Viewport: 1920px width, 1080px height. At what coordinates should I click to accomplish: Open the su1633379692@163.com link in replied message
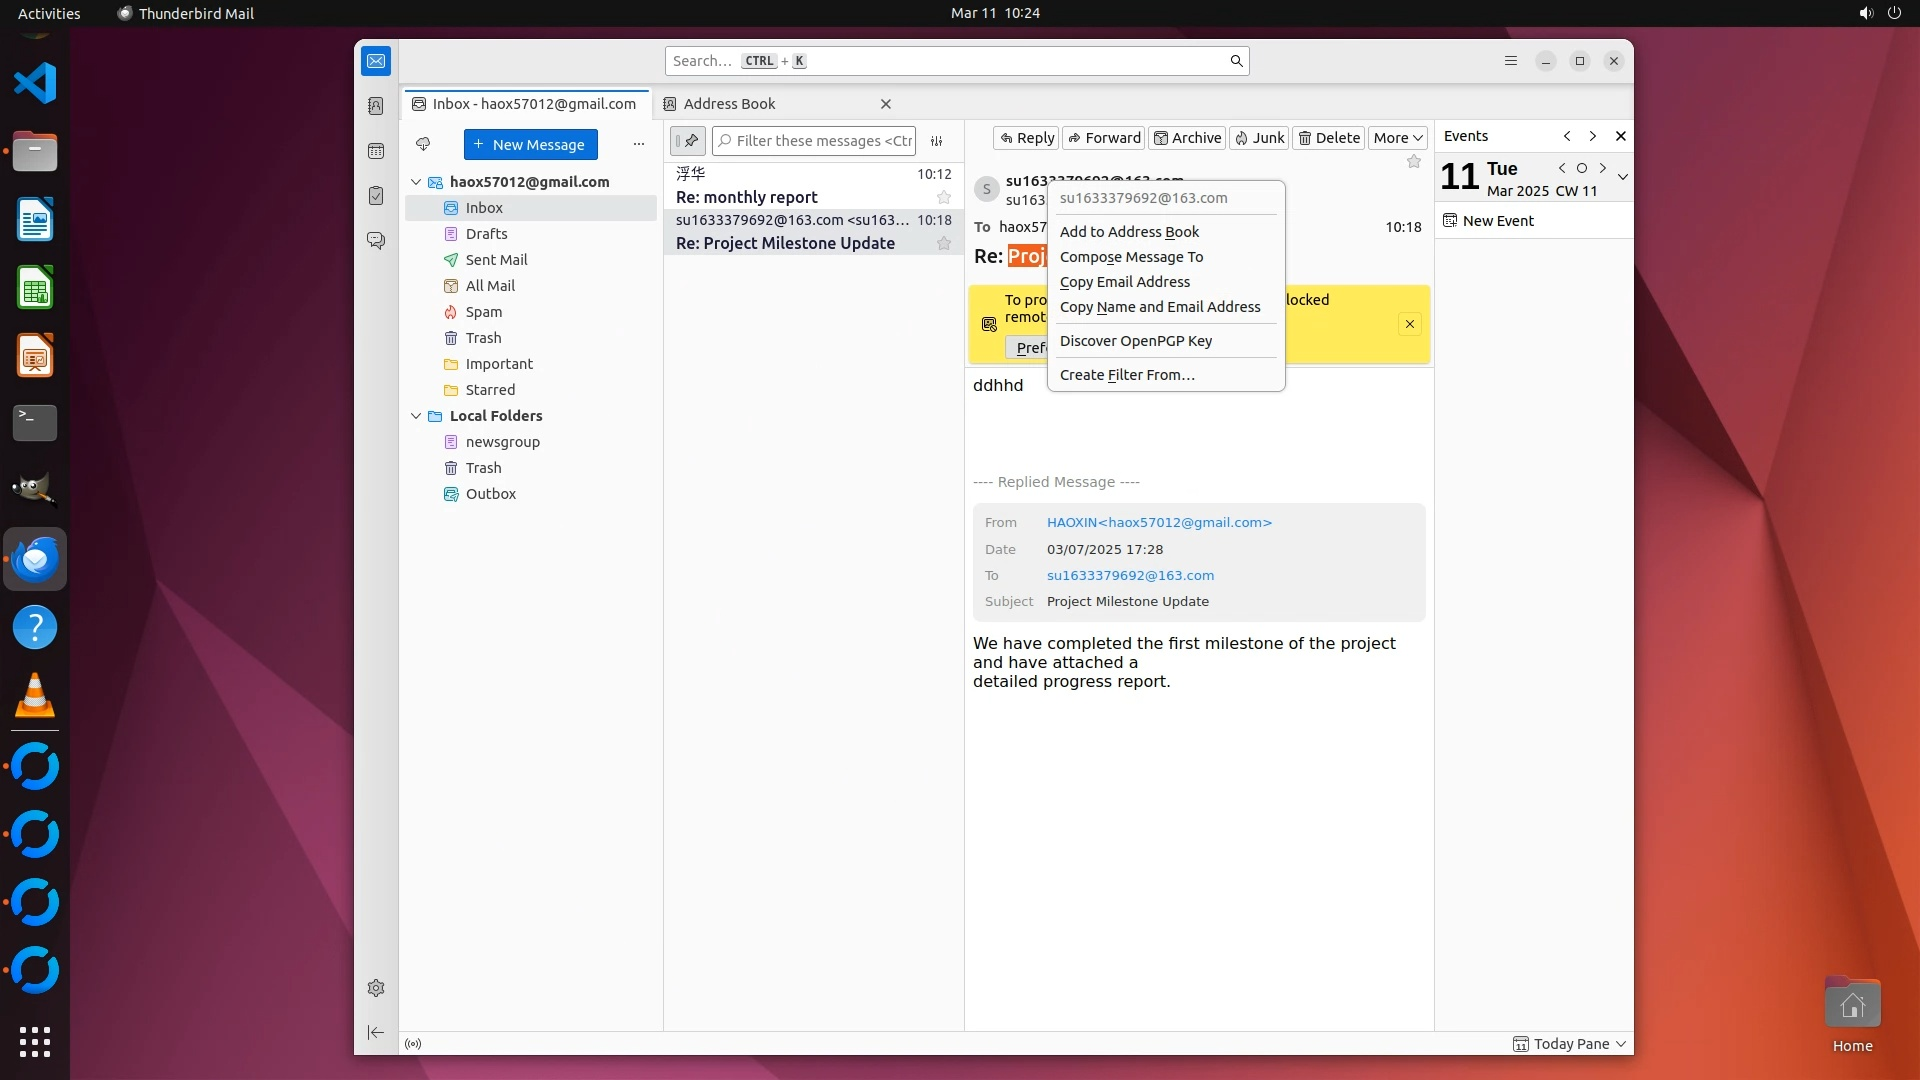point(1130,575)
